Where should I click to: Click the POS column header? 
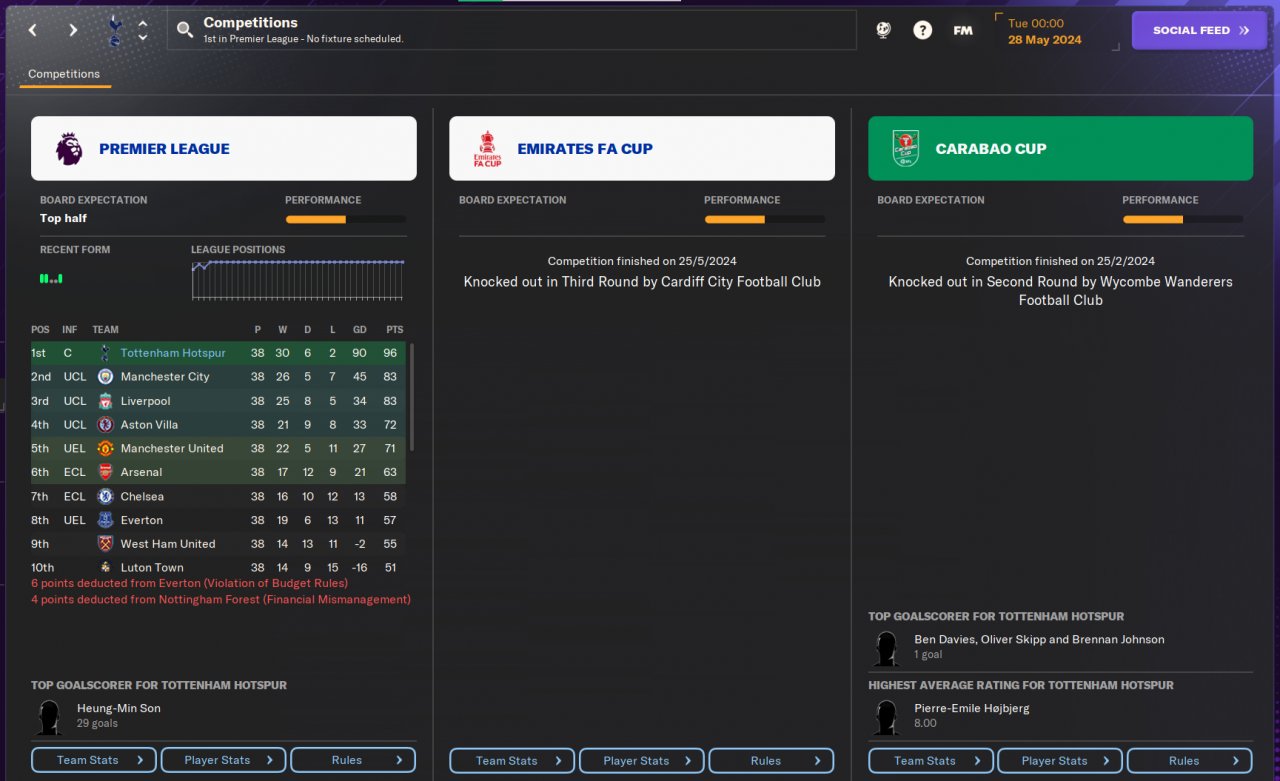pyautogui.click(x=40, y=330)
